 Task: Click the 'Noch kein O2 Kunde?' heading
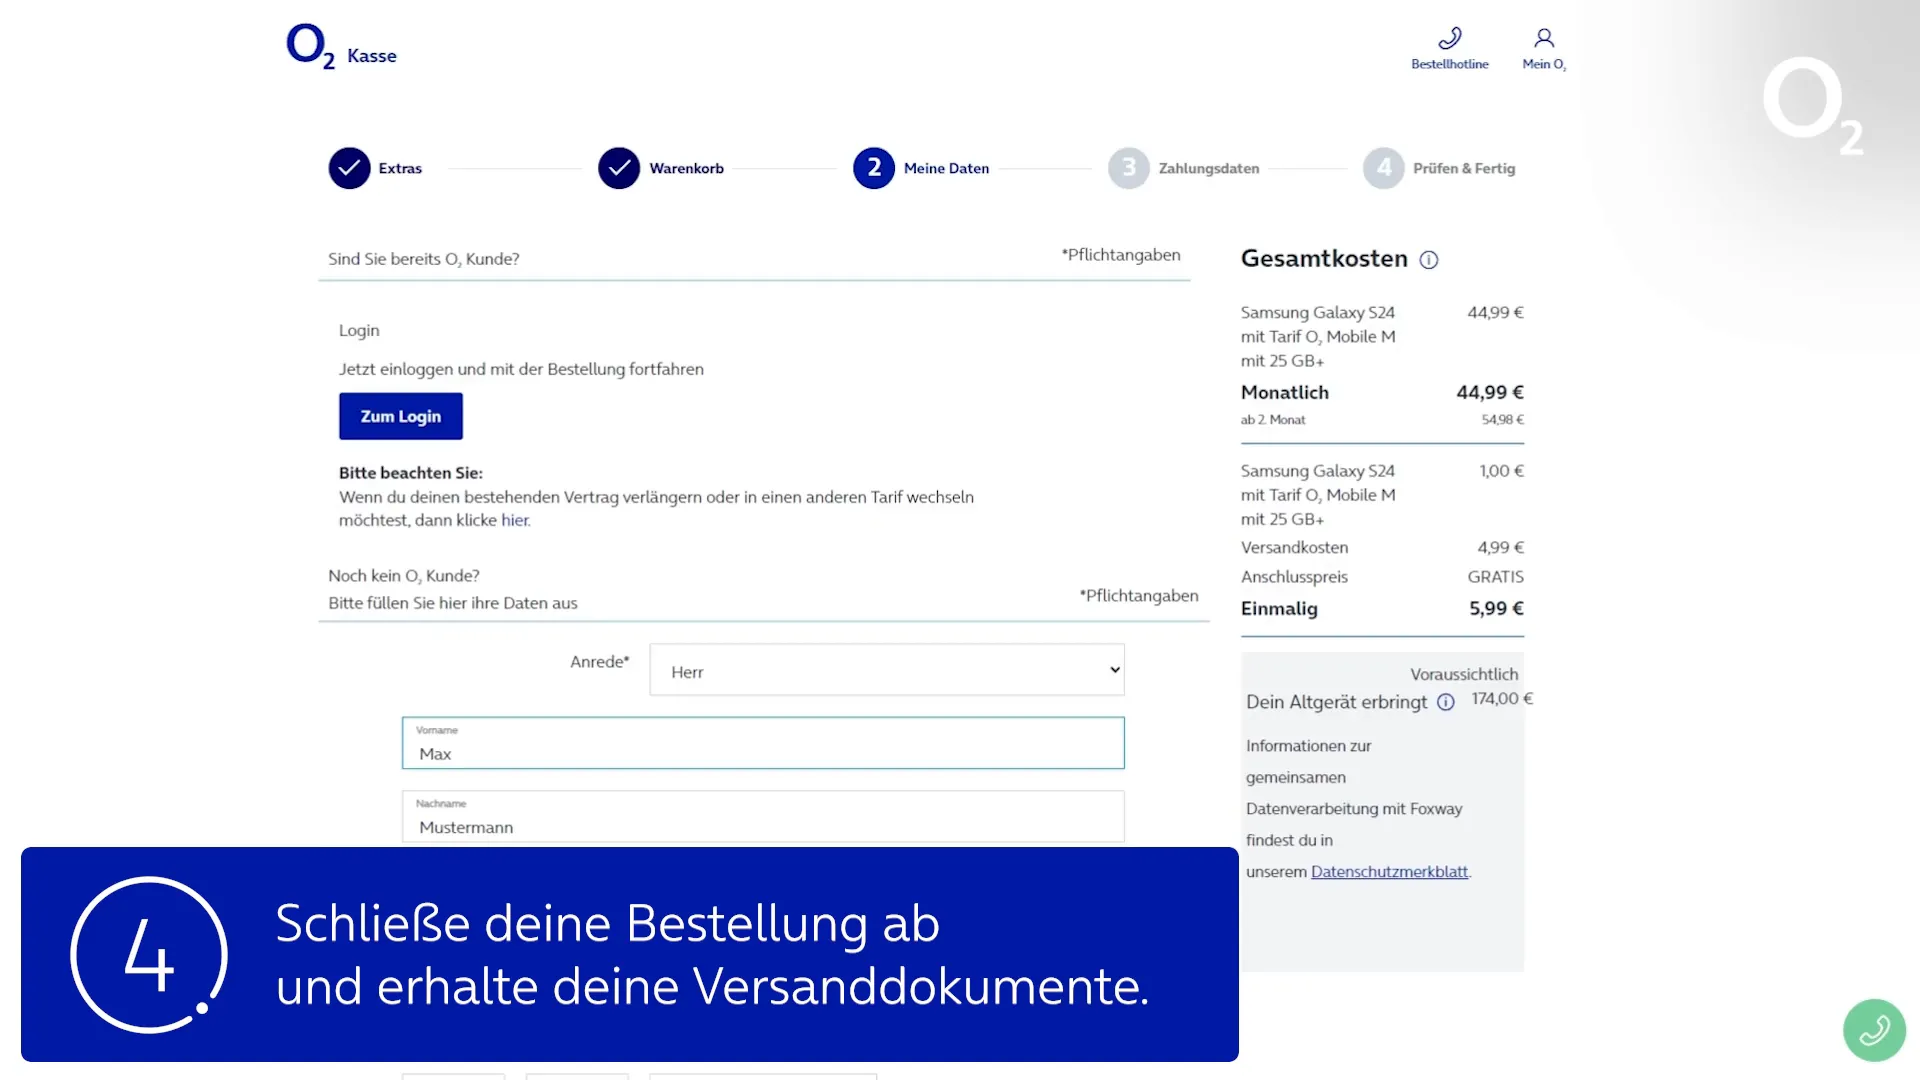[x=404, y=576]
